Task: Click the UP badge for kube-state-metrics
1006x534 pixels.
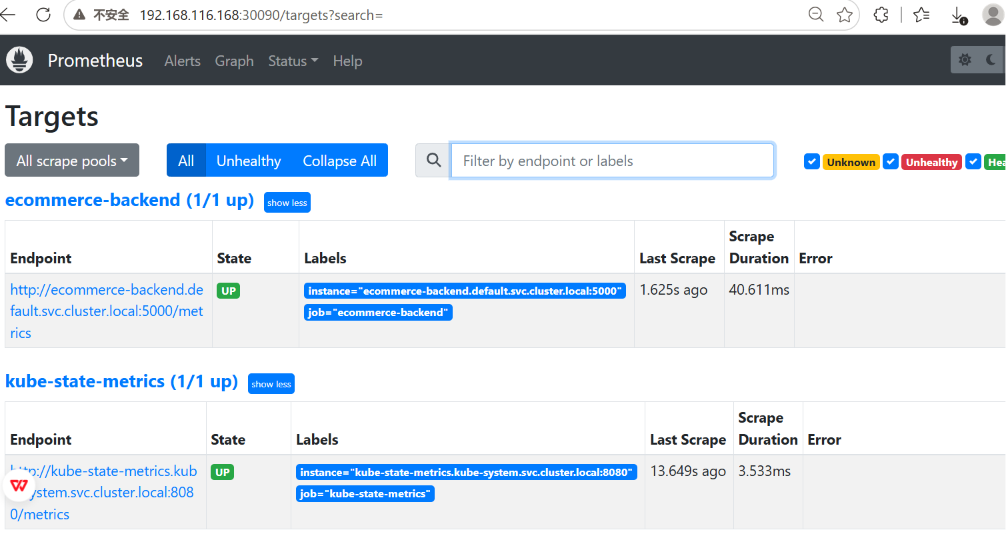Action: [x=222, y=472]
